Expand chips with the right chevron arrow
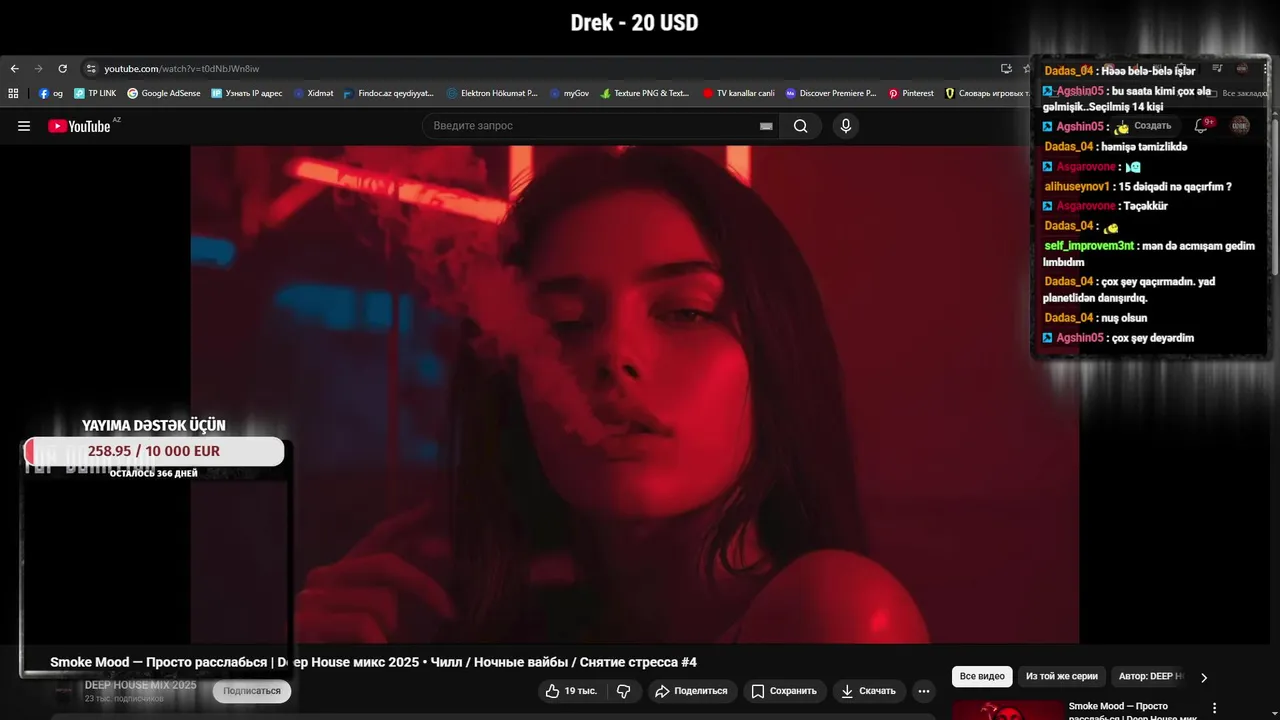 pyautogui.click(x=1204, y=677)
